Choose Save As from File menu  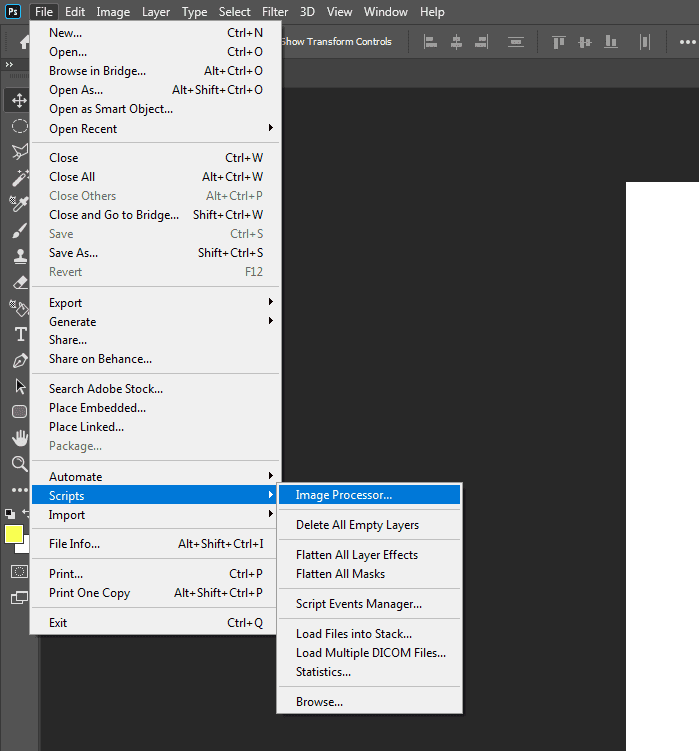155,253
